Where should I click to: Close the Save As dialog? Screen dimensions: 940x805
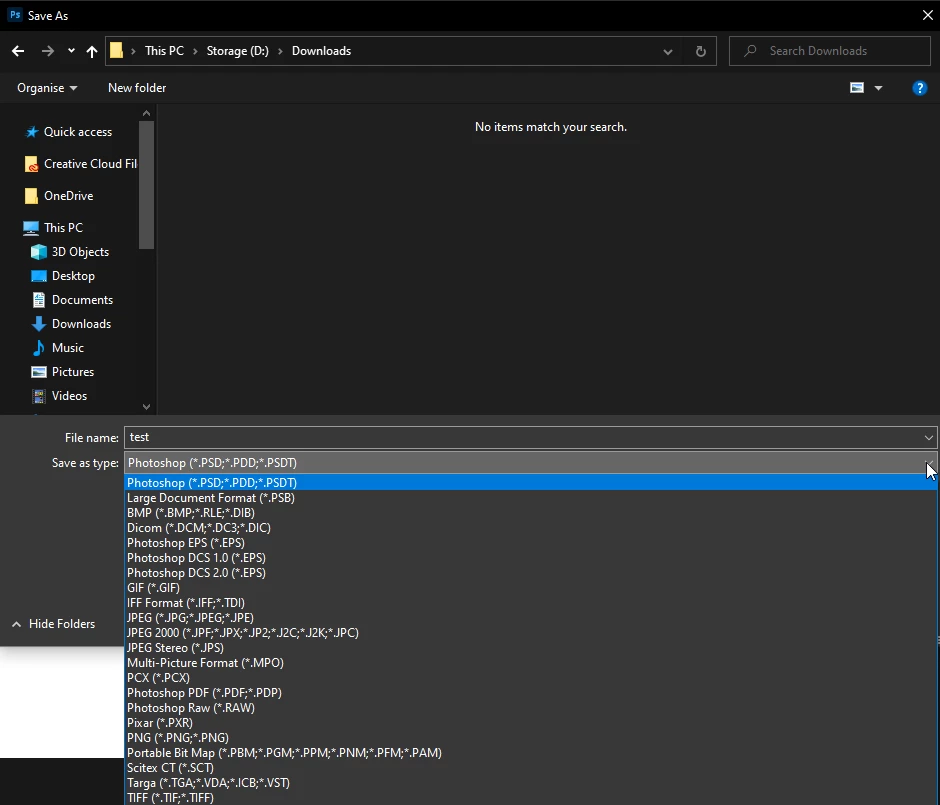[x=927, y=15]
